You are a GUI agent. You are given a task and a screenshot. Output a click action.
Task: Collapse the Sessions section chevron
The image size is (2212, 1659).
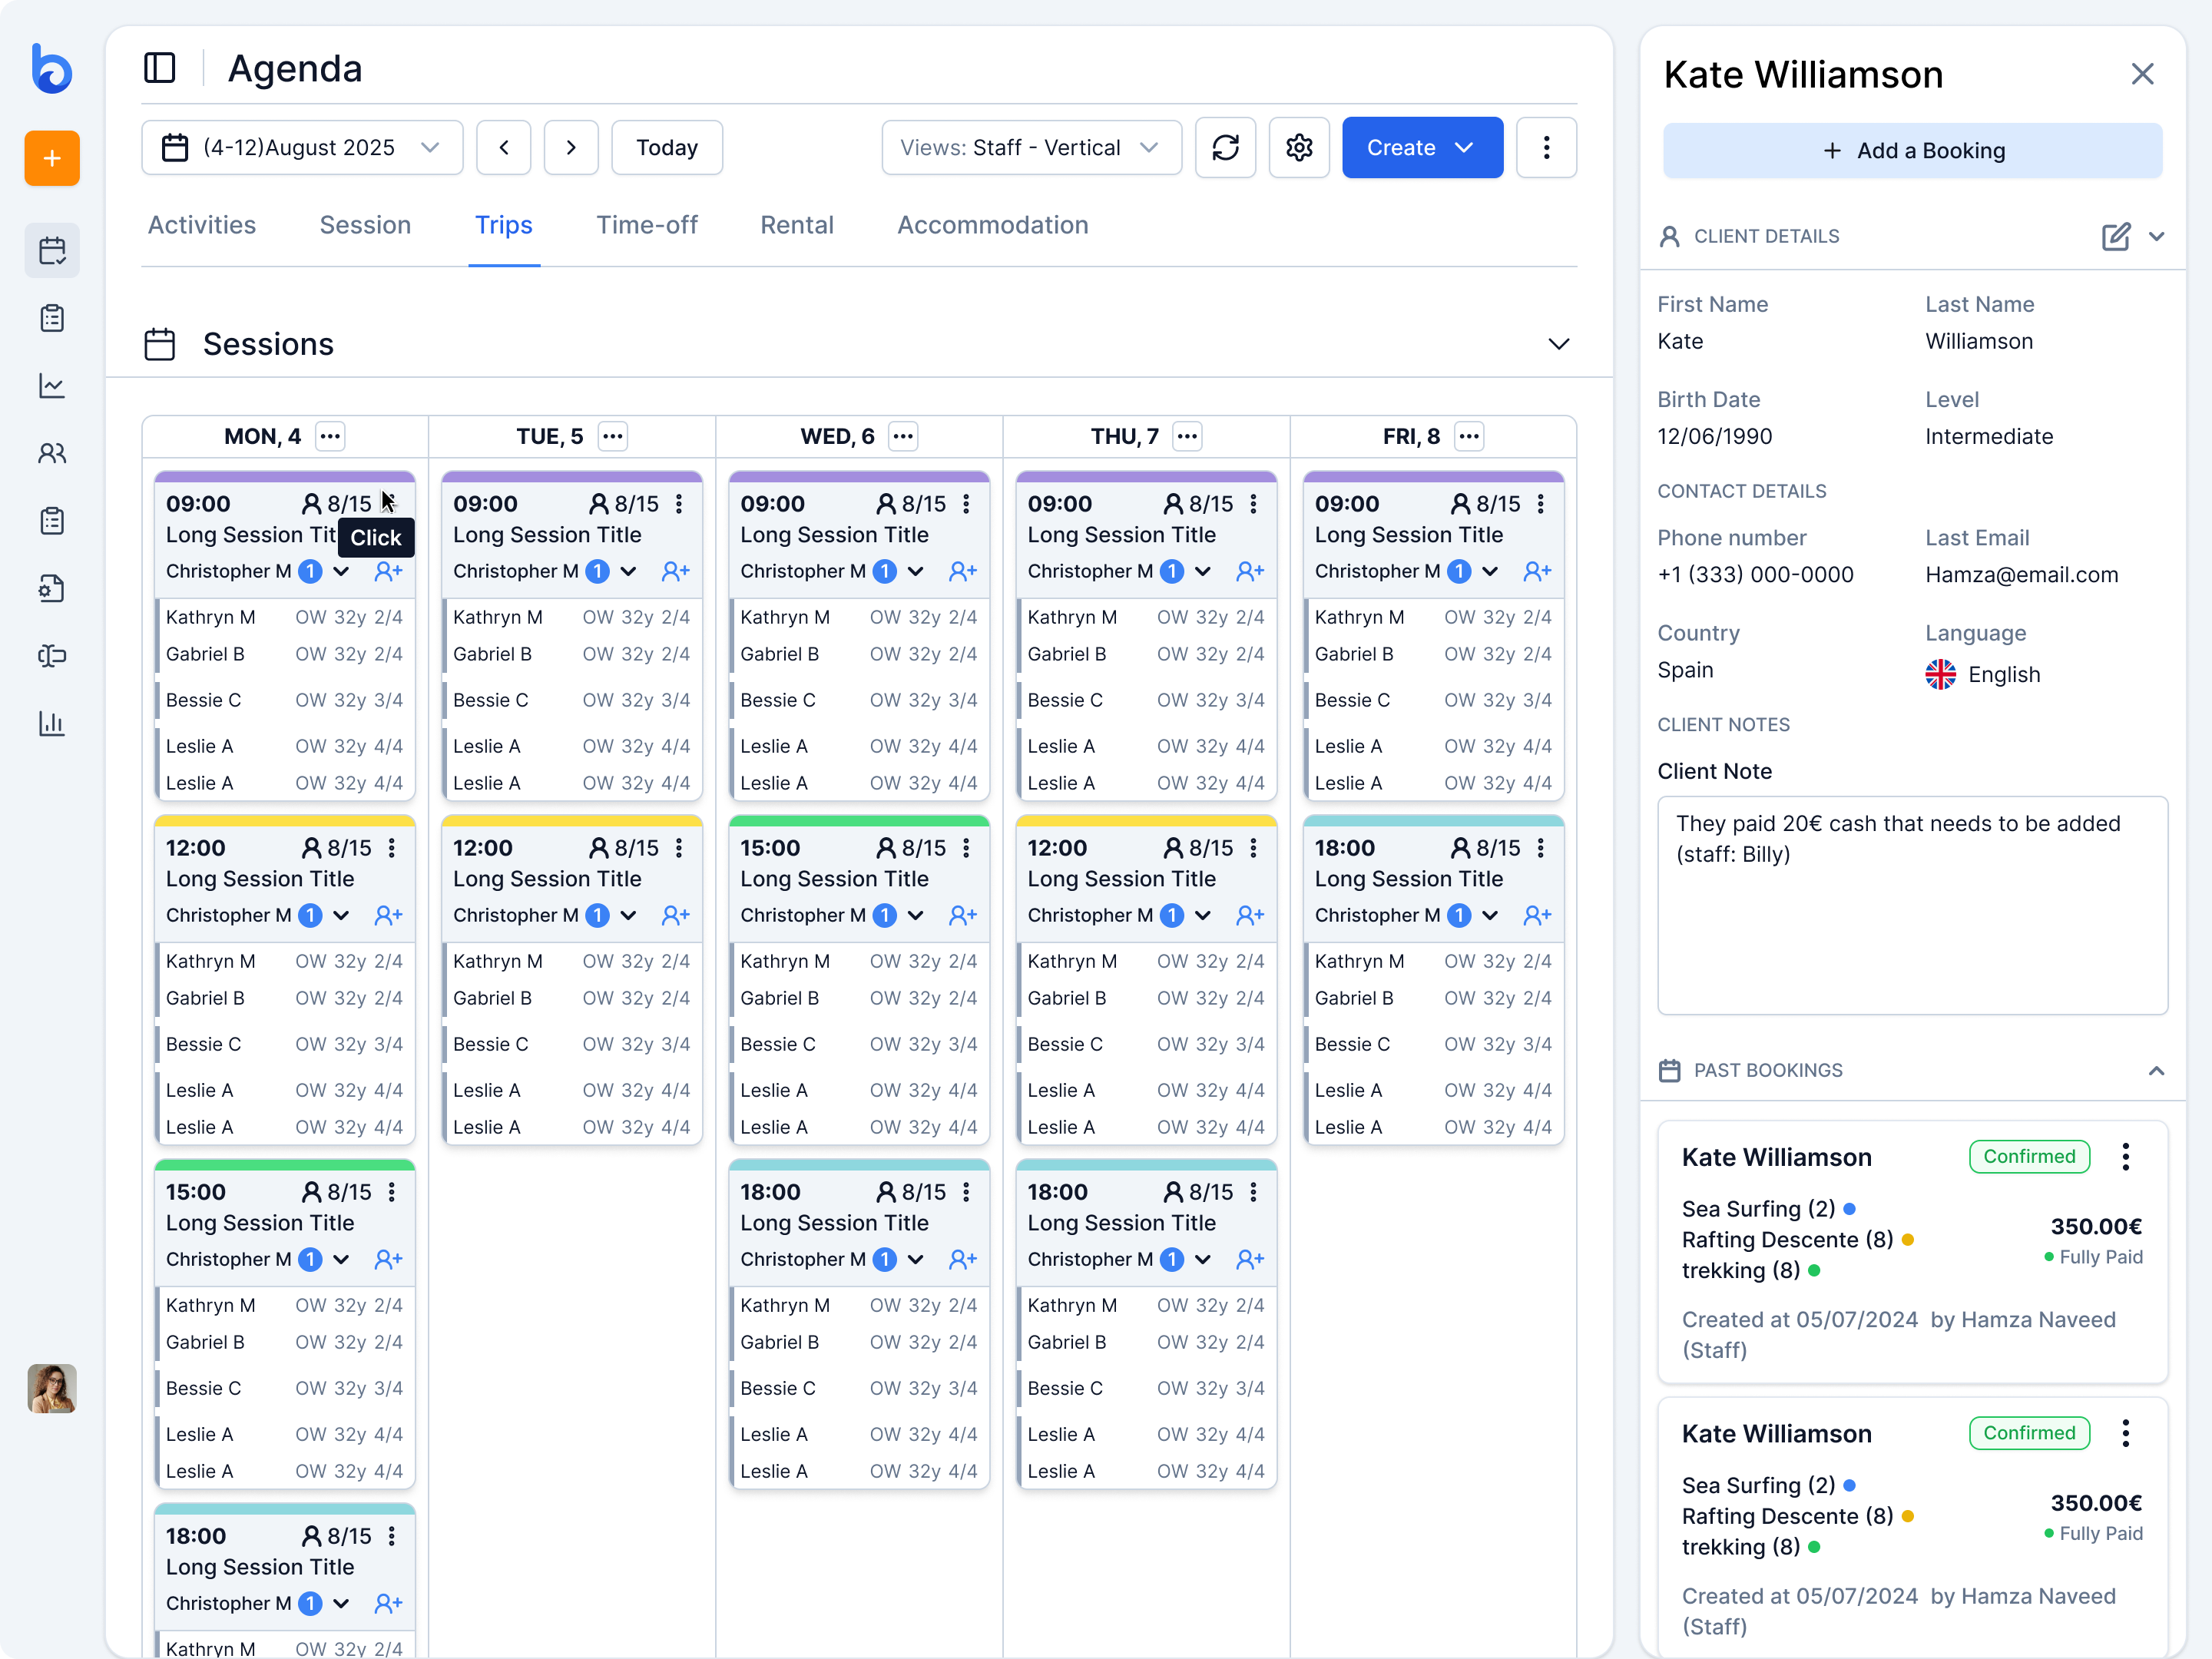1558,345
